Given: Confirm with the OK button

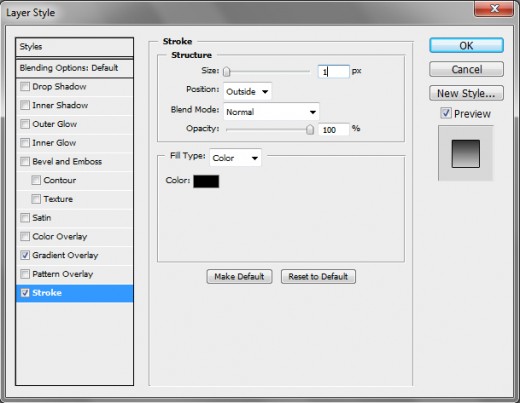Looking at the screenshot, I should pyautogui.click(x=466, y=45).
